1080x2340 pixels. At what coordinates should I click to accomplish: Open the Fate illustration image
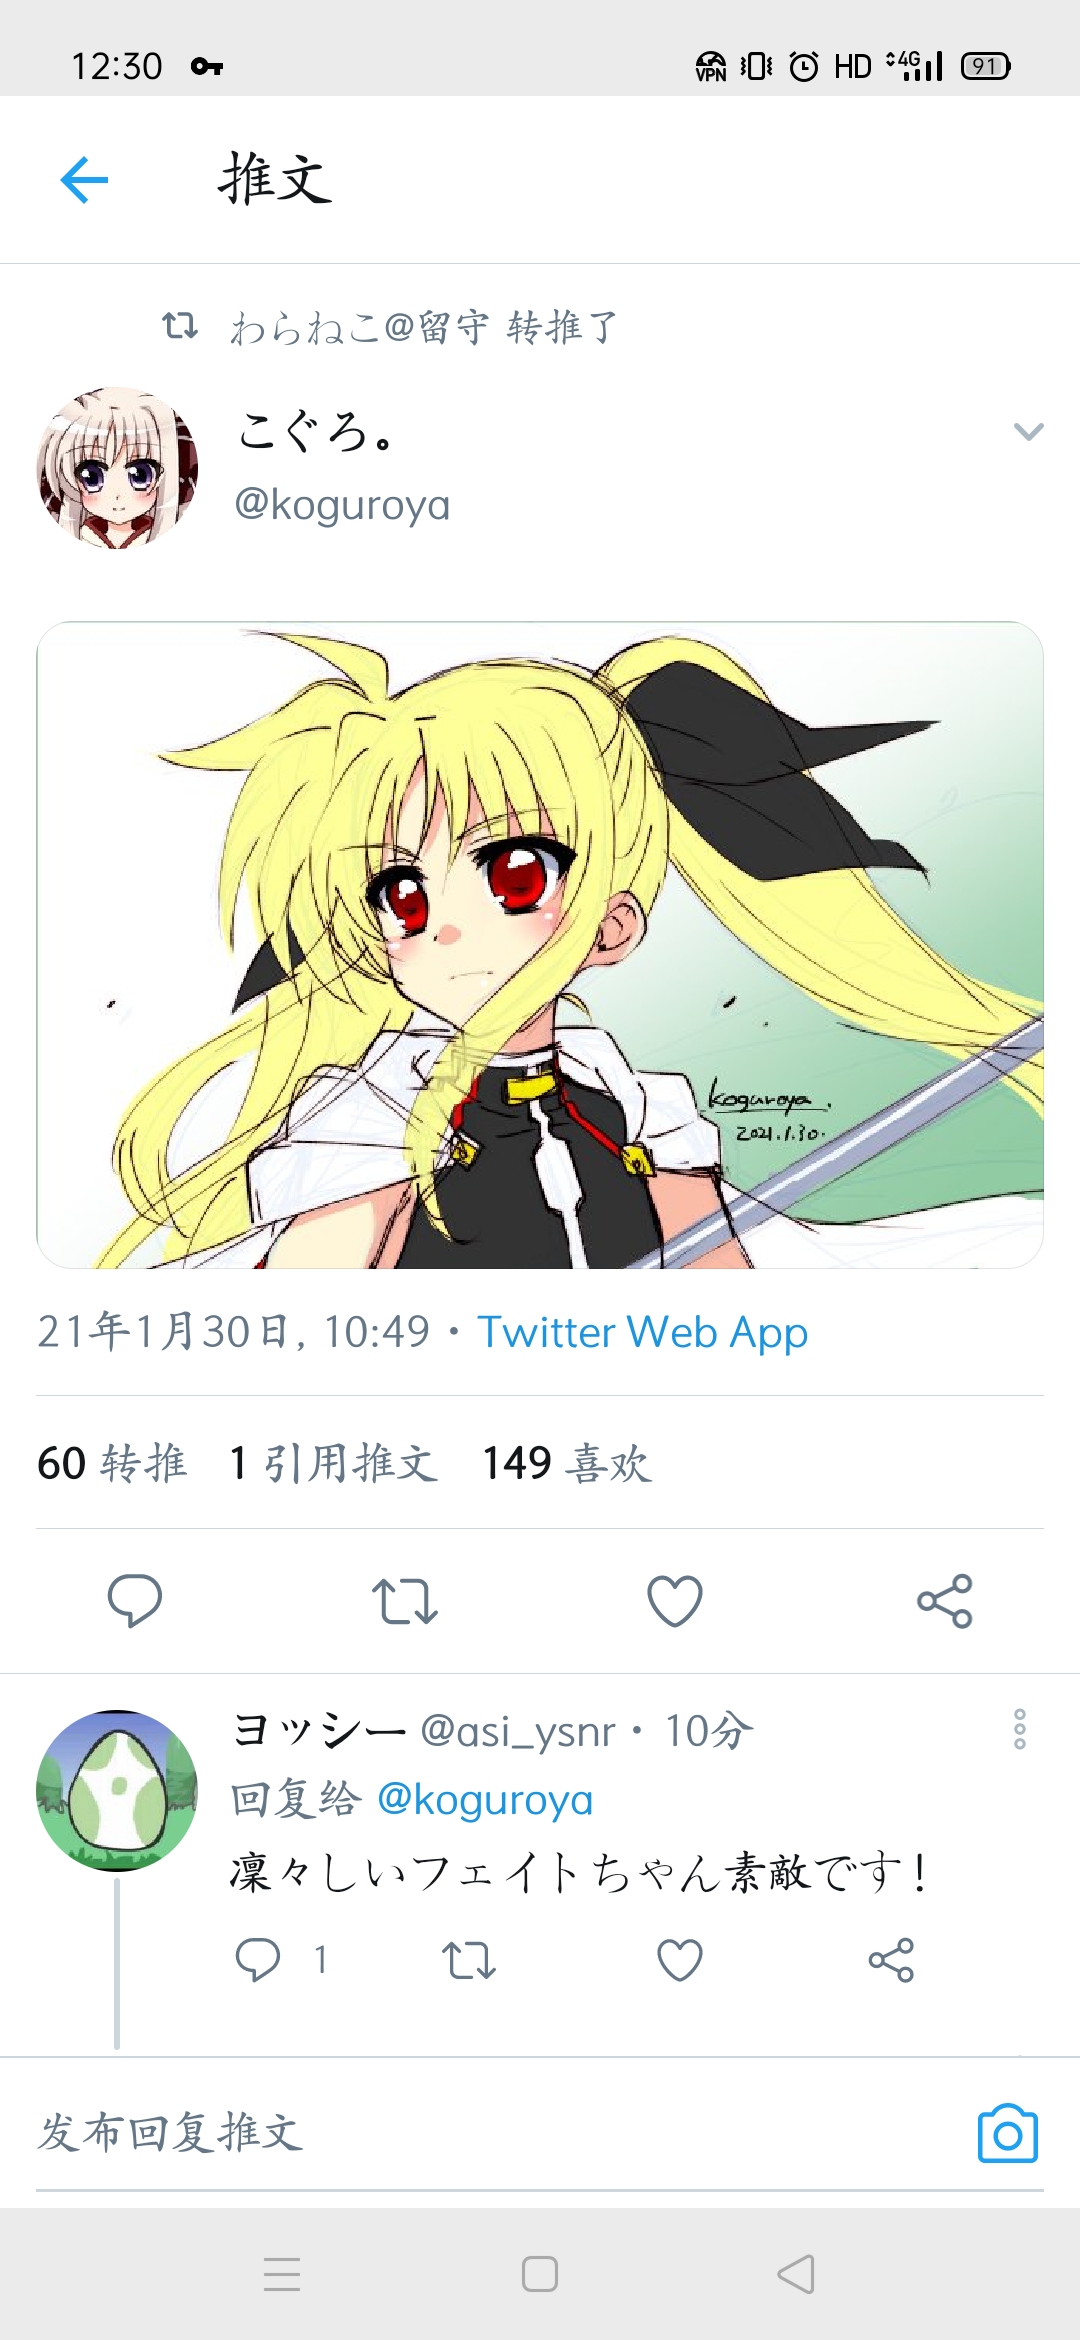click(x=540, y=945)
